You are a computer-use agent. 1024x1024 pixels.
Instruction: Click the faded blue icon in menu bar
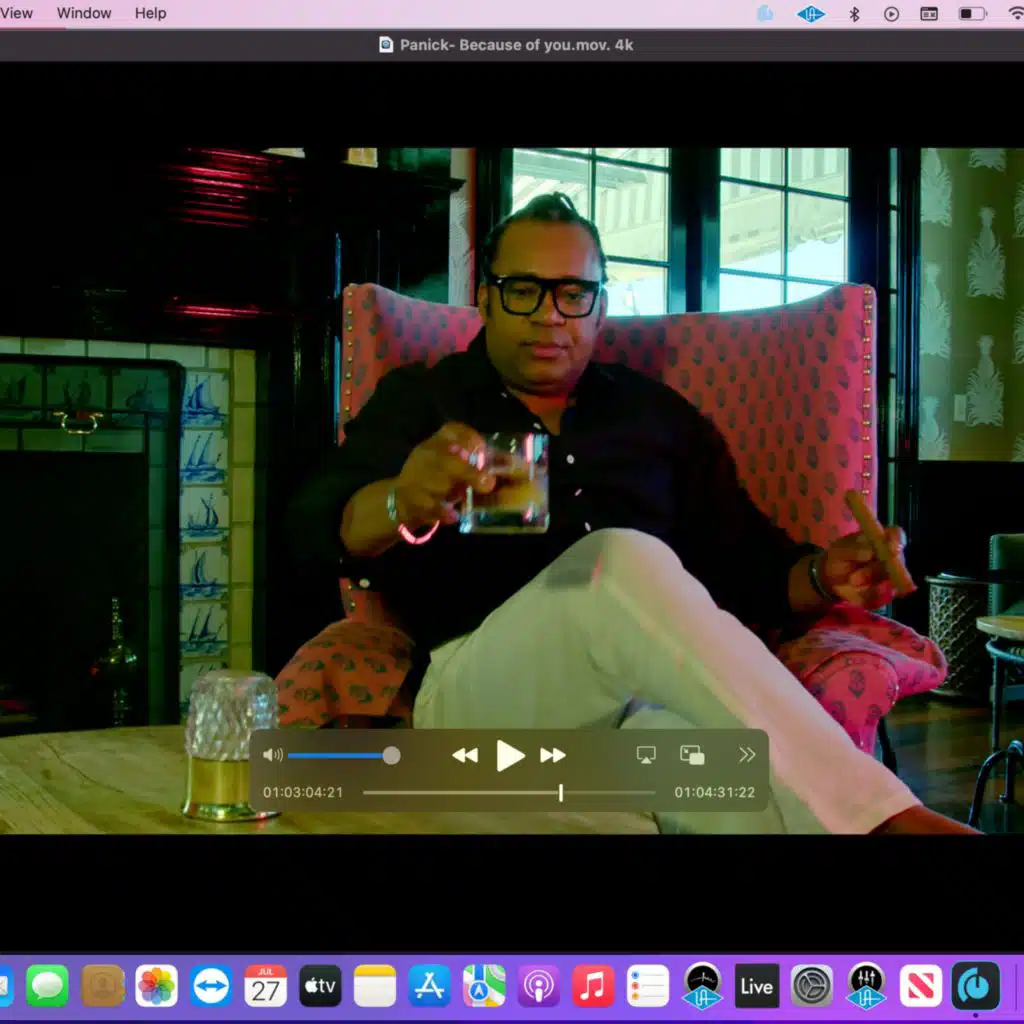765,14
